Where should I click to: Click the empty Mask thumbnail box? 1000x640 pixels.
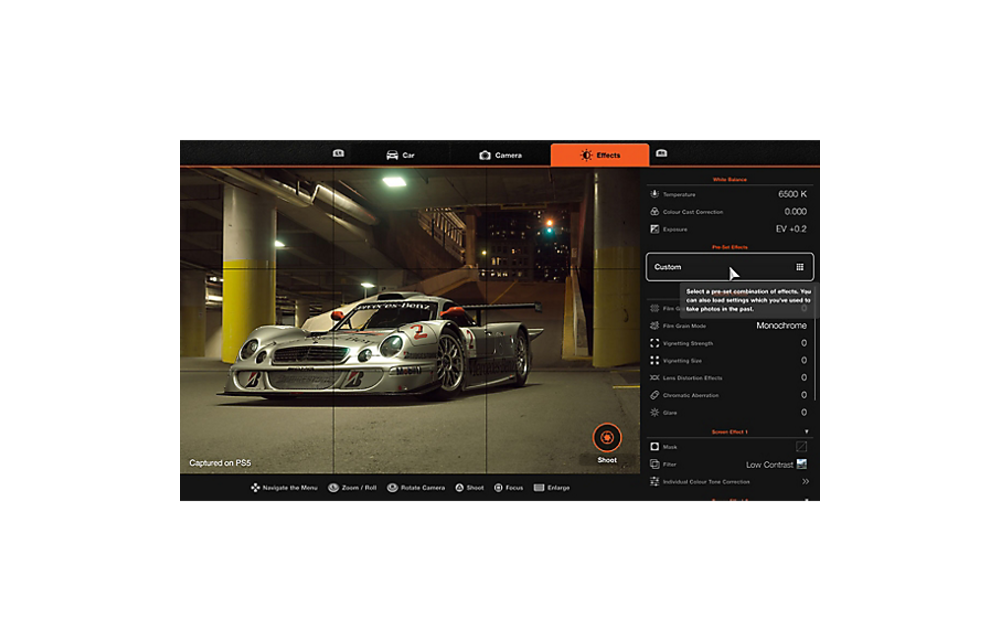click(x=802, y=447)
